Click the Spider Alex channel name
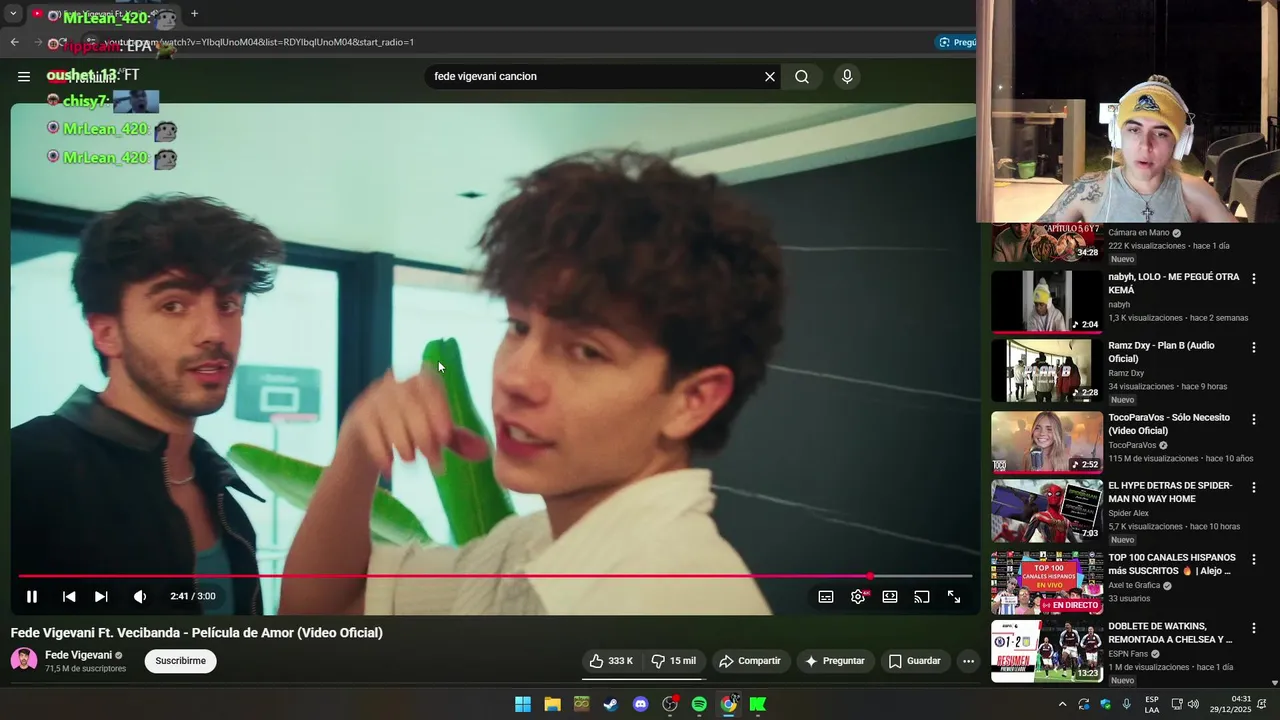1280x720 pixels. coord(1128,513)
